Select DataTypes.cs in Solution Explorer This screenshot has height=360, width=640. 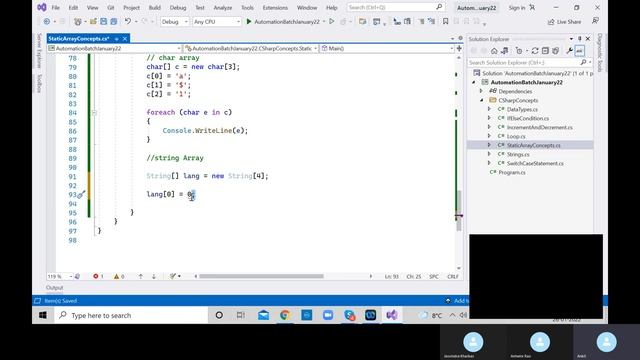click(522, 109)
